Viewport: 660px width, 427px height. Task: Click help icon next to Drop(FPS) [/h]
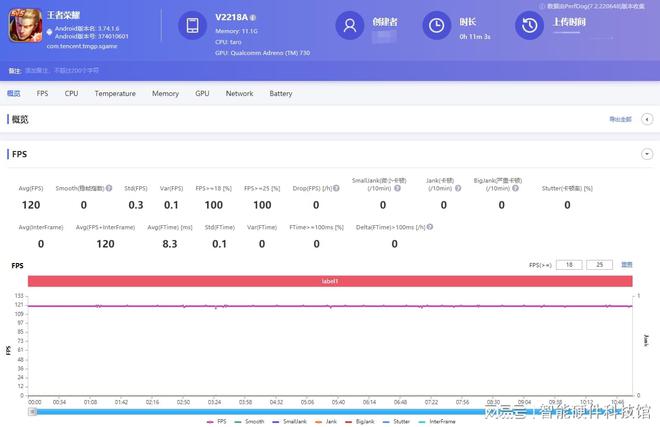pyautogui.click(x=336, y=188)
